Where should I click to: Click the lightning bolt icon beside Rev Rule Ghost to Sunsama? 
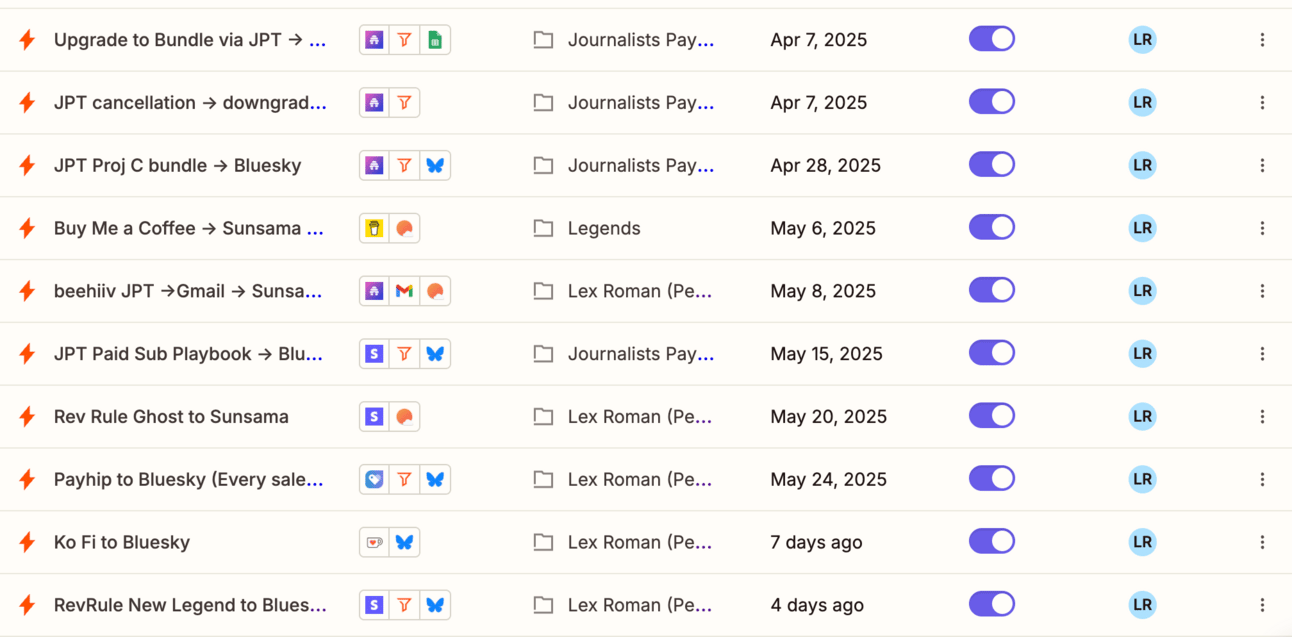pos(27,417)
